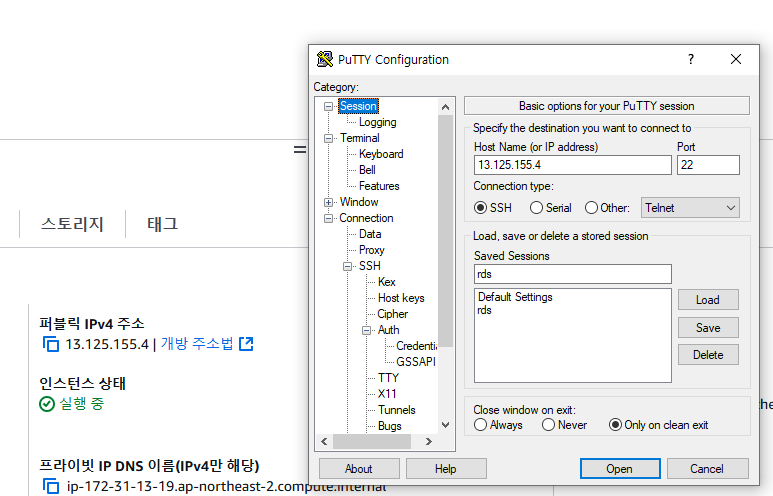Collapse the Auth tree node
773x496 pixels.
point(366,330)
